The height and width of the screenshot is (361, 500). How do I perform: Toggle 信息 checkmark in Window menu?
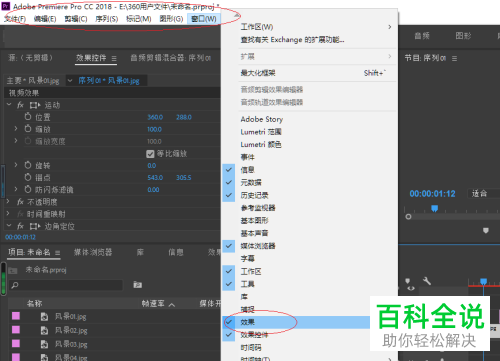tap(229, 170)
